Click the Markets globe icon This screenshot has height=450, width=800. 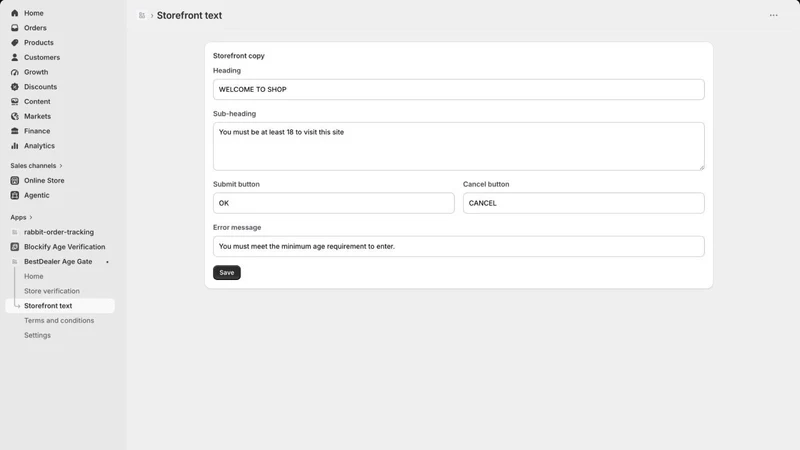point(15,116)
